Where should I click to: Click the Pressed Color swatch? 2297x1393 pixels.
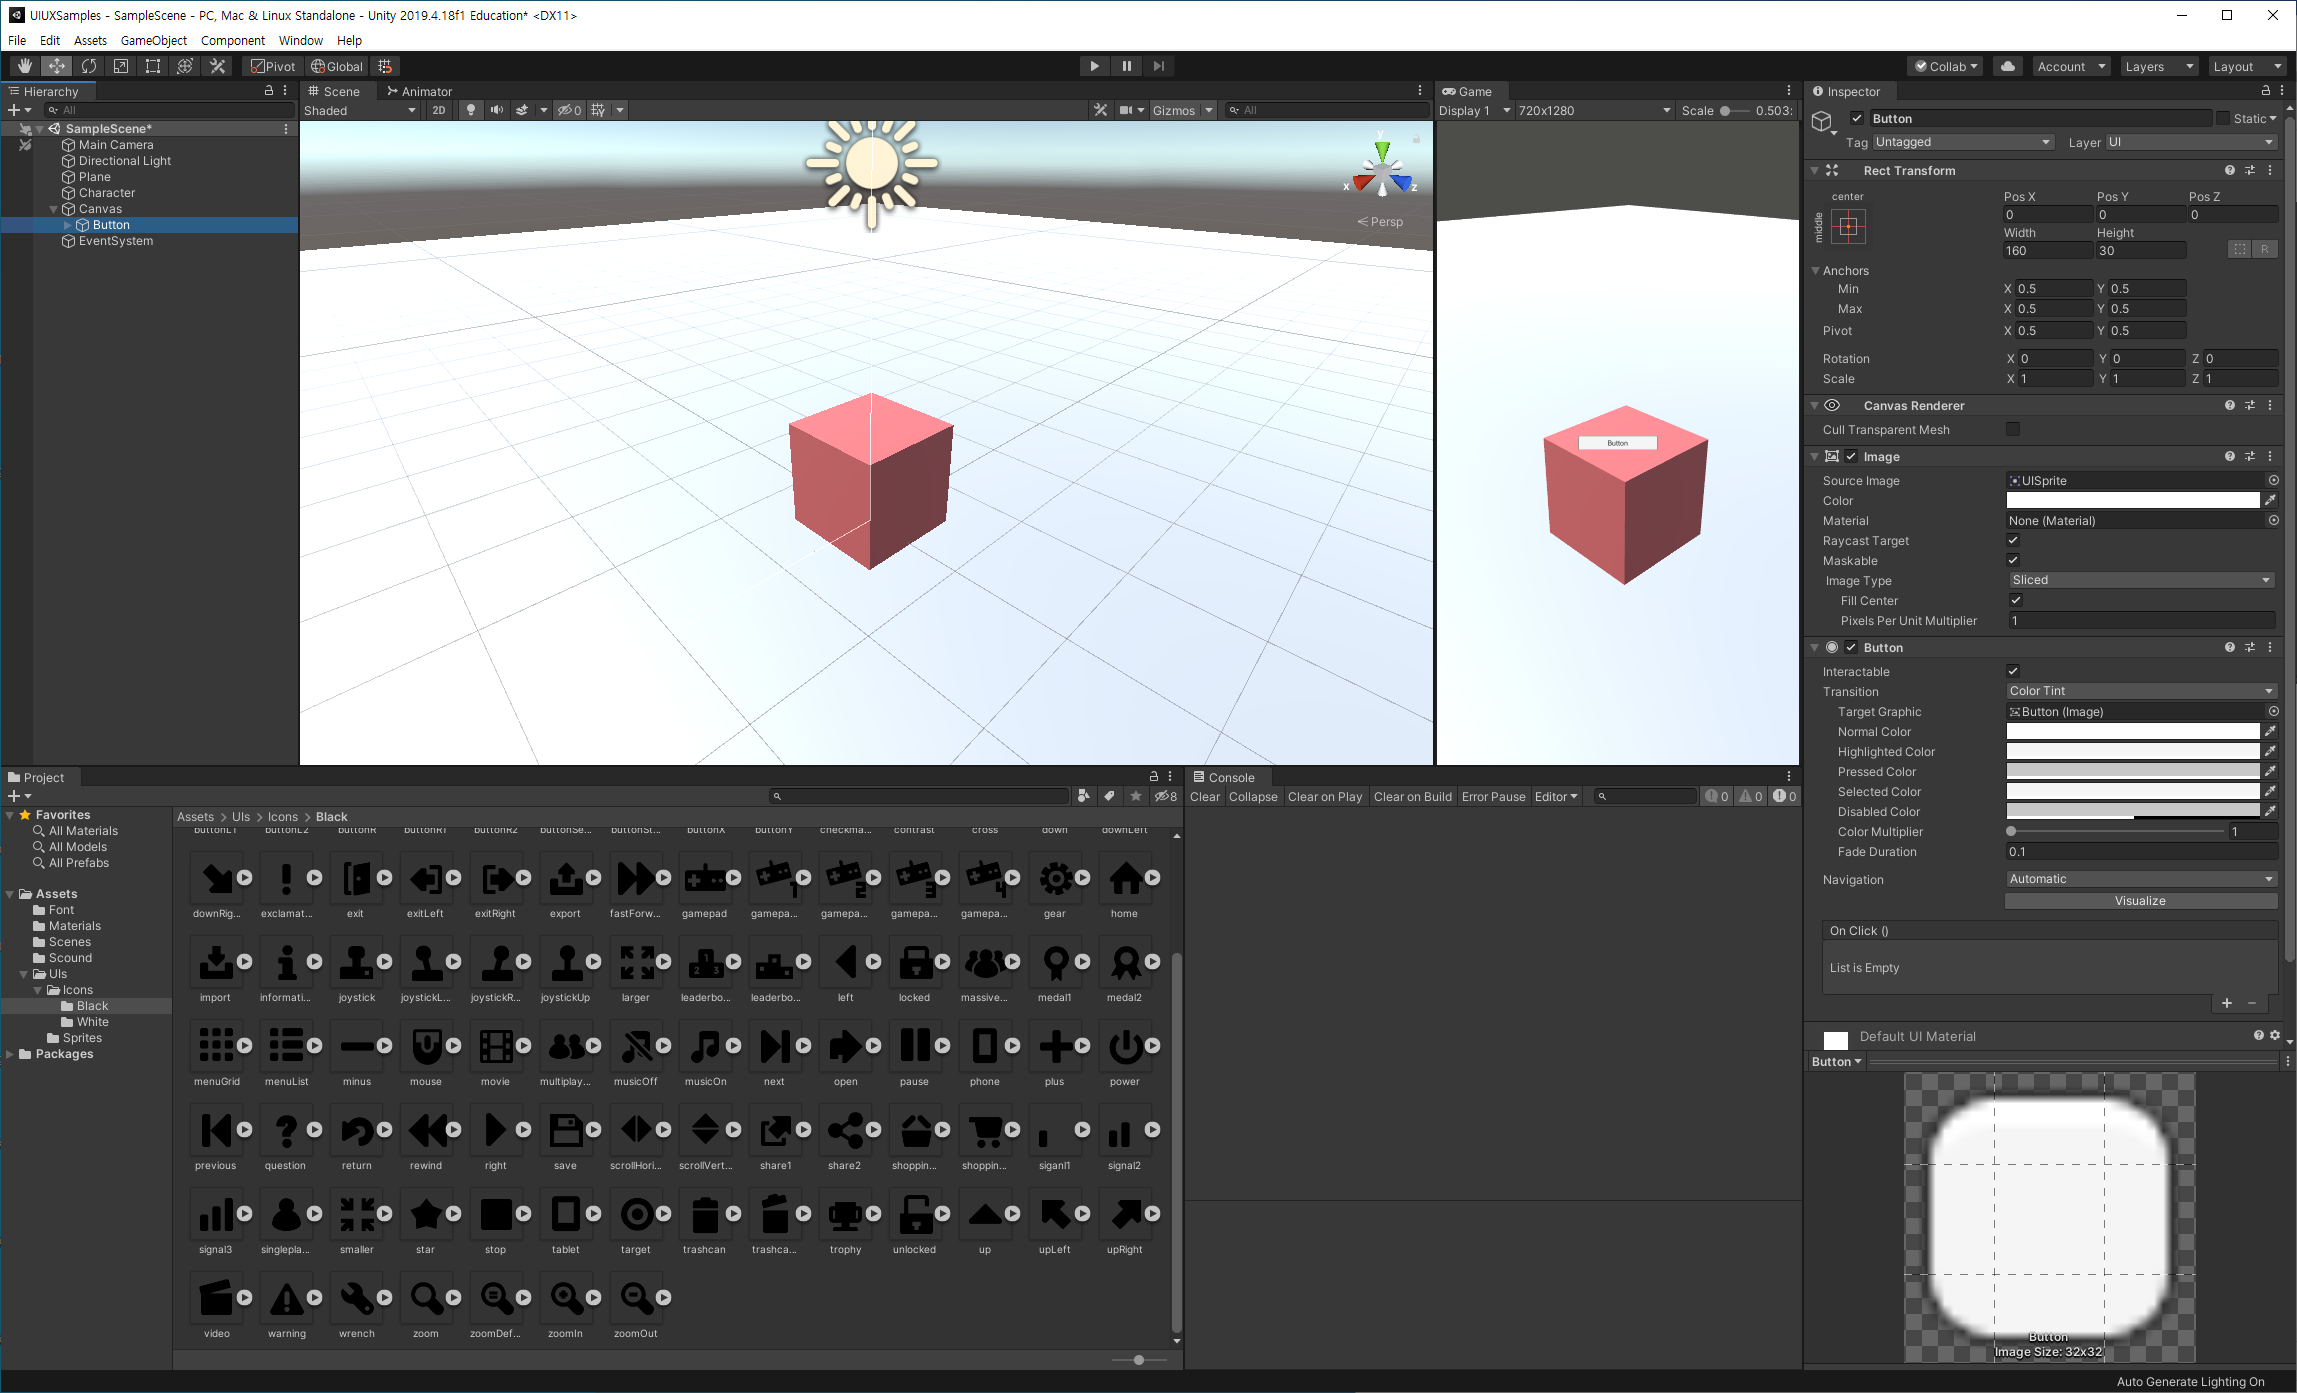click(x=2132, y=771)
